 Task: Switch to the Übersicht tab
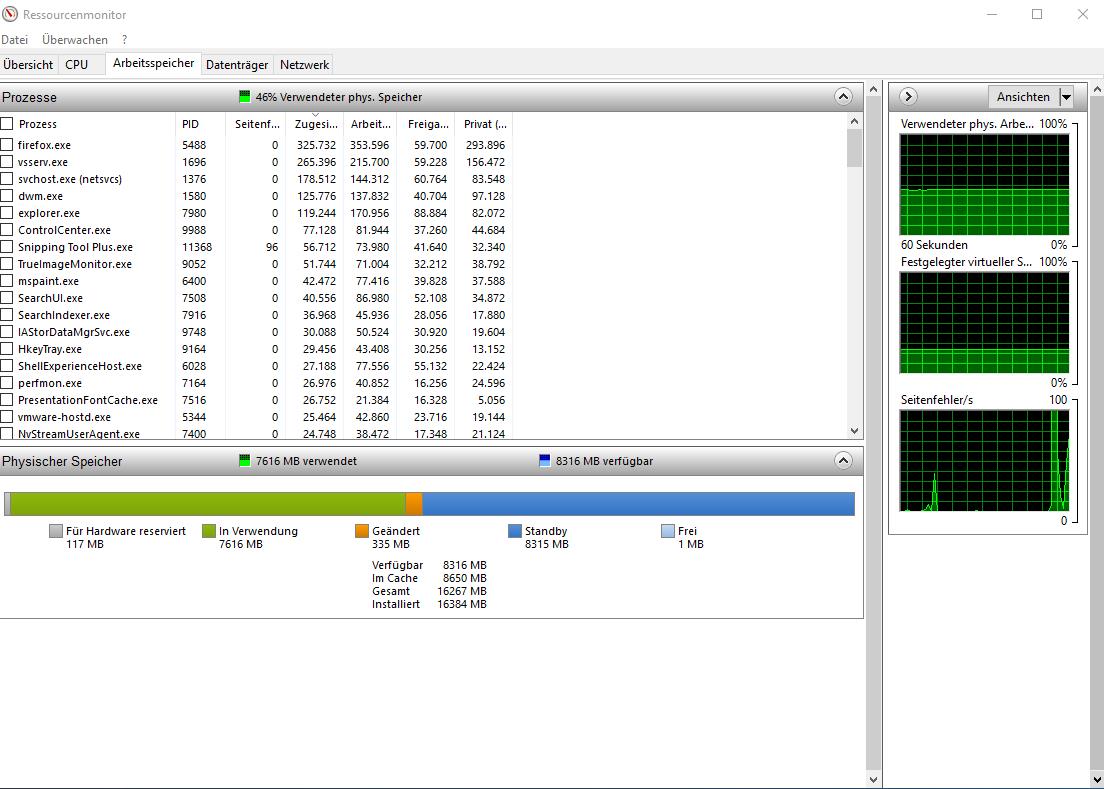(28, 65)
